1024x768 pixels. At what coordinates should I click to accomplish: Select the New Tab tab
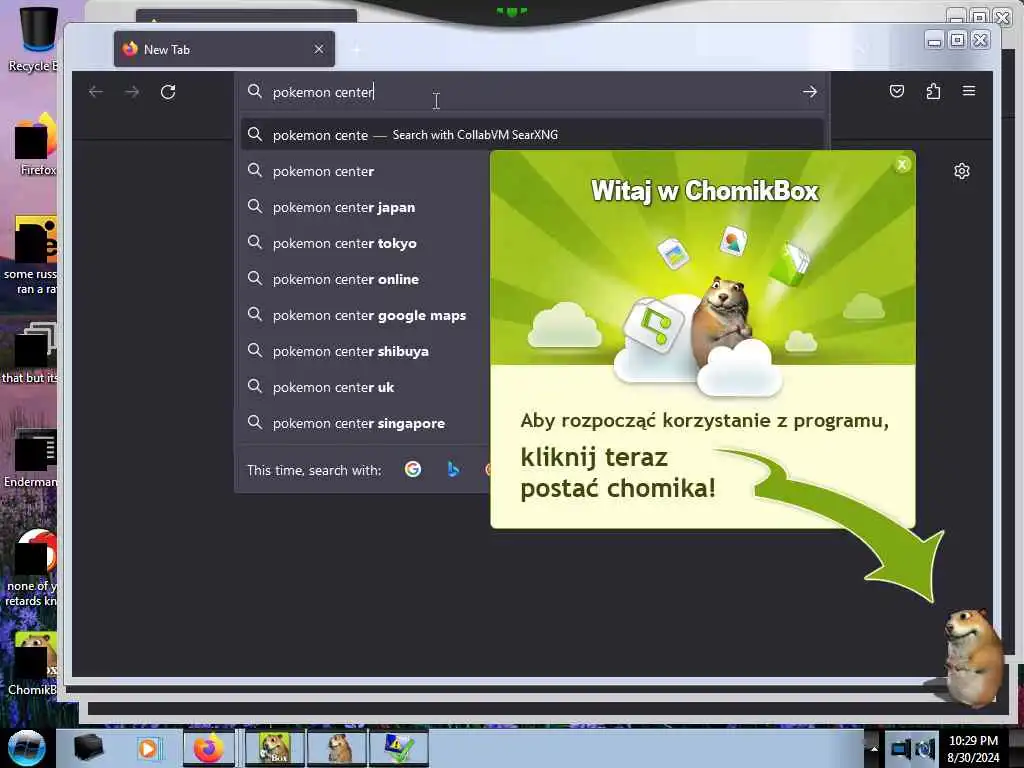(x=224, y=49)
